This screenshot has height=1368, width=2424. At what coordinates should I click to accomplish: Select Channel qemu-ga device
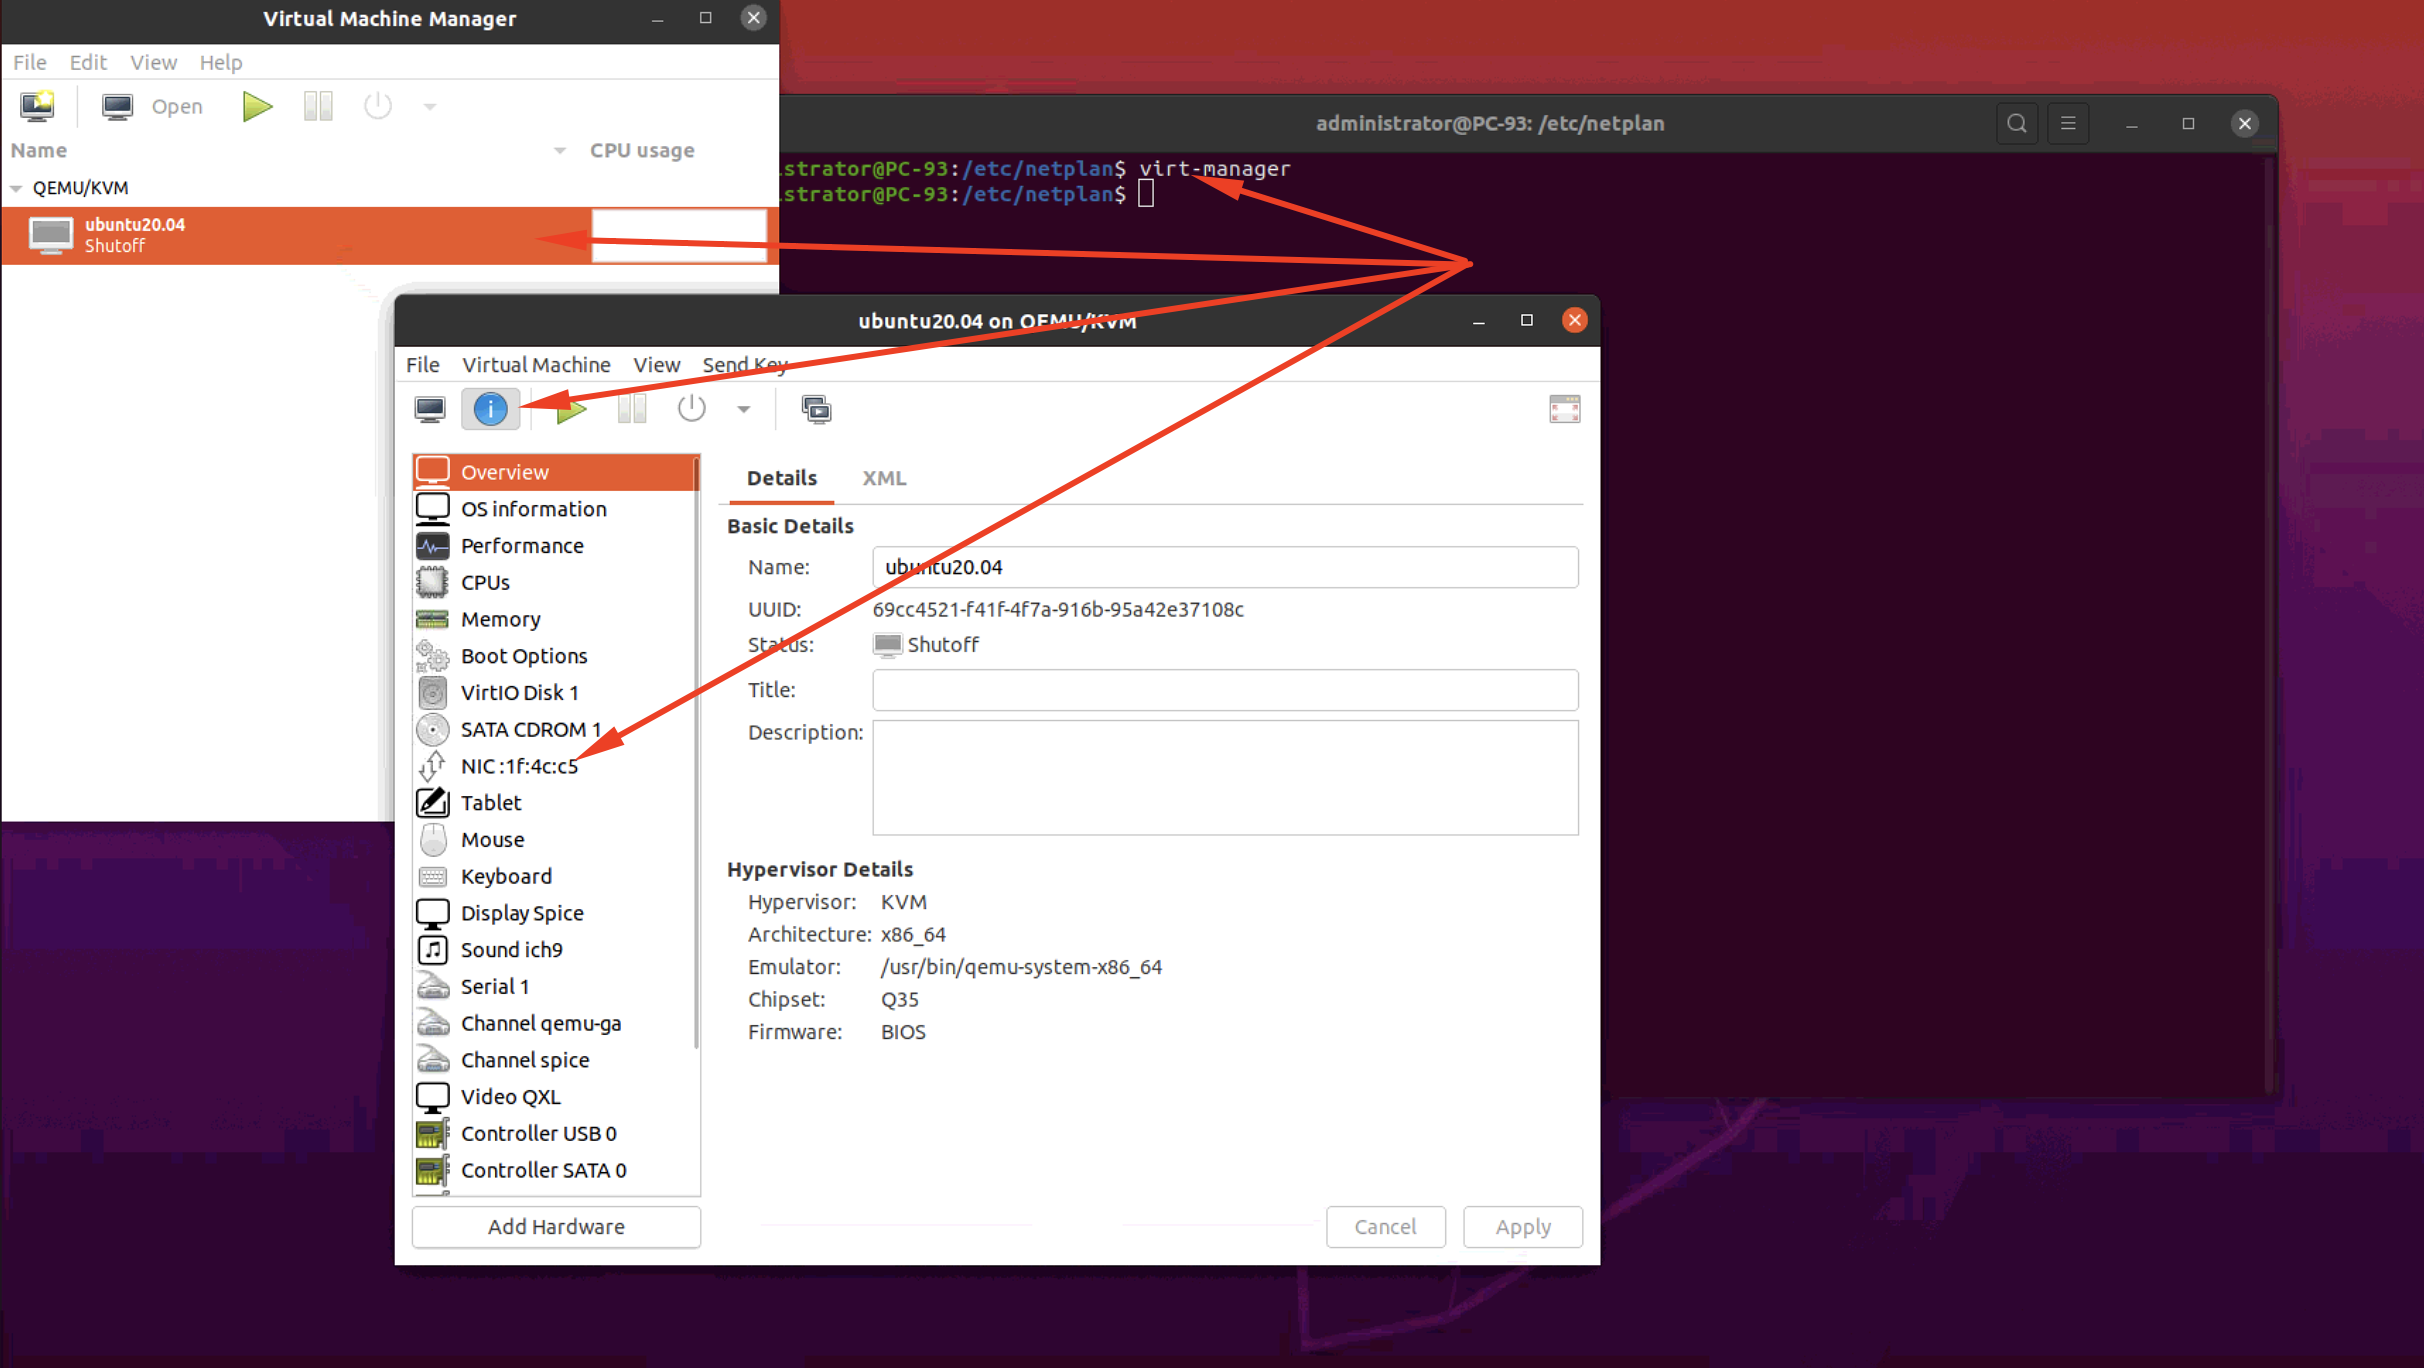coord(555,1024)
